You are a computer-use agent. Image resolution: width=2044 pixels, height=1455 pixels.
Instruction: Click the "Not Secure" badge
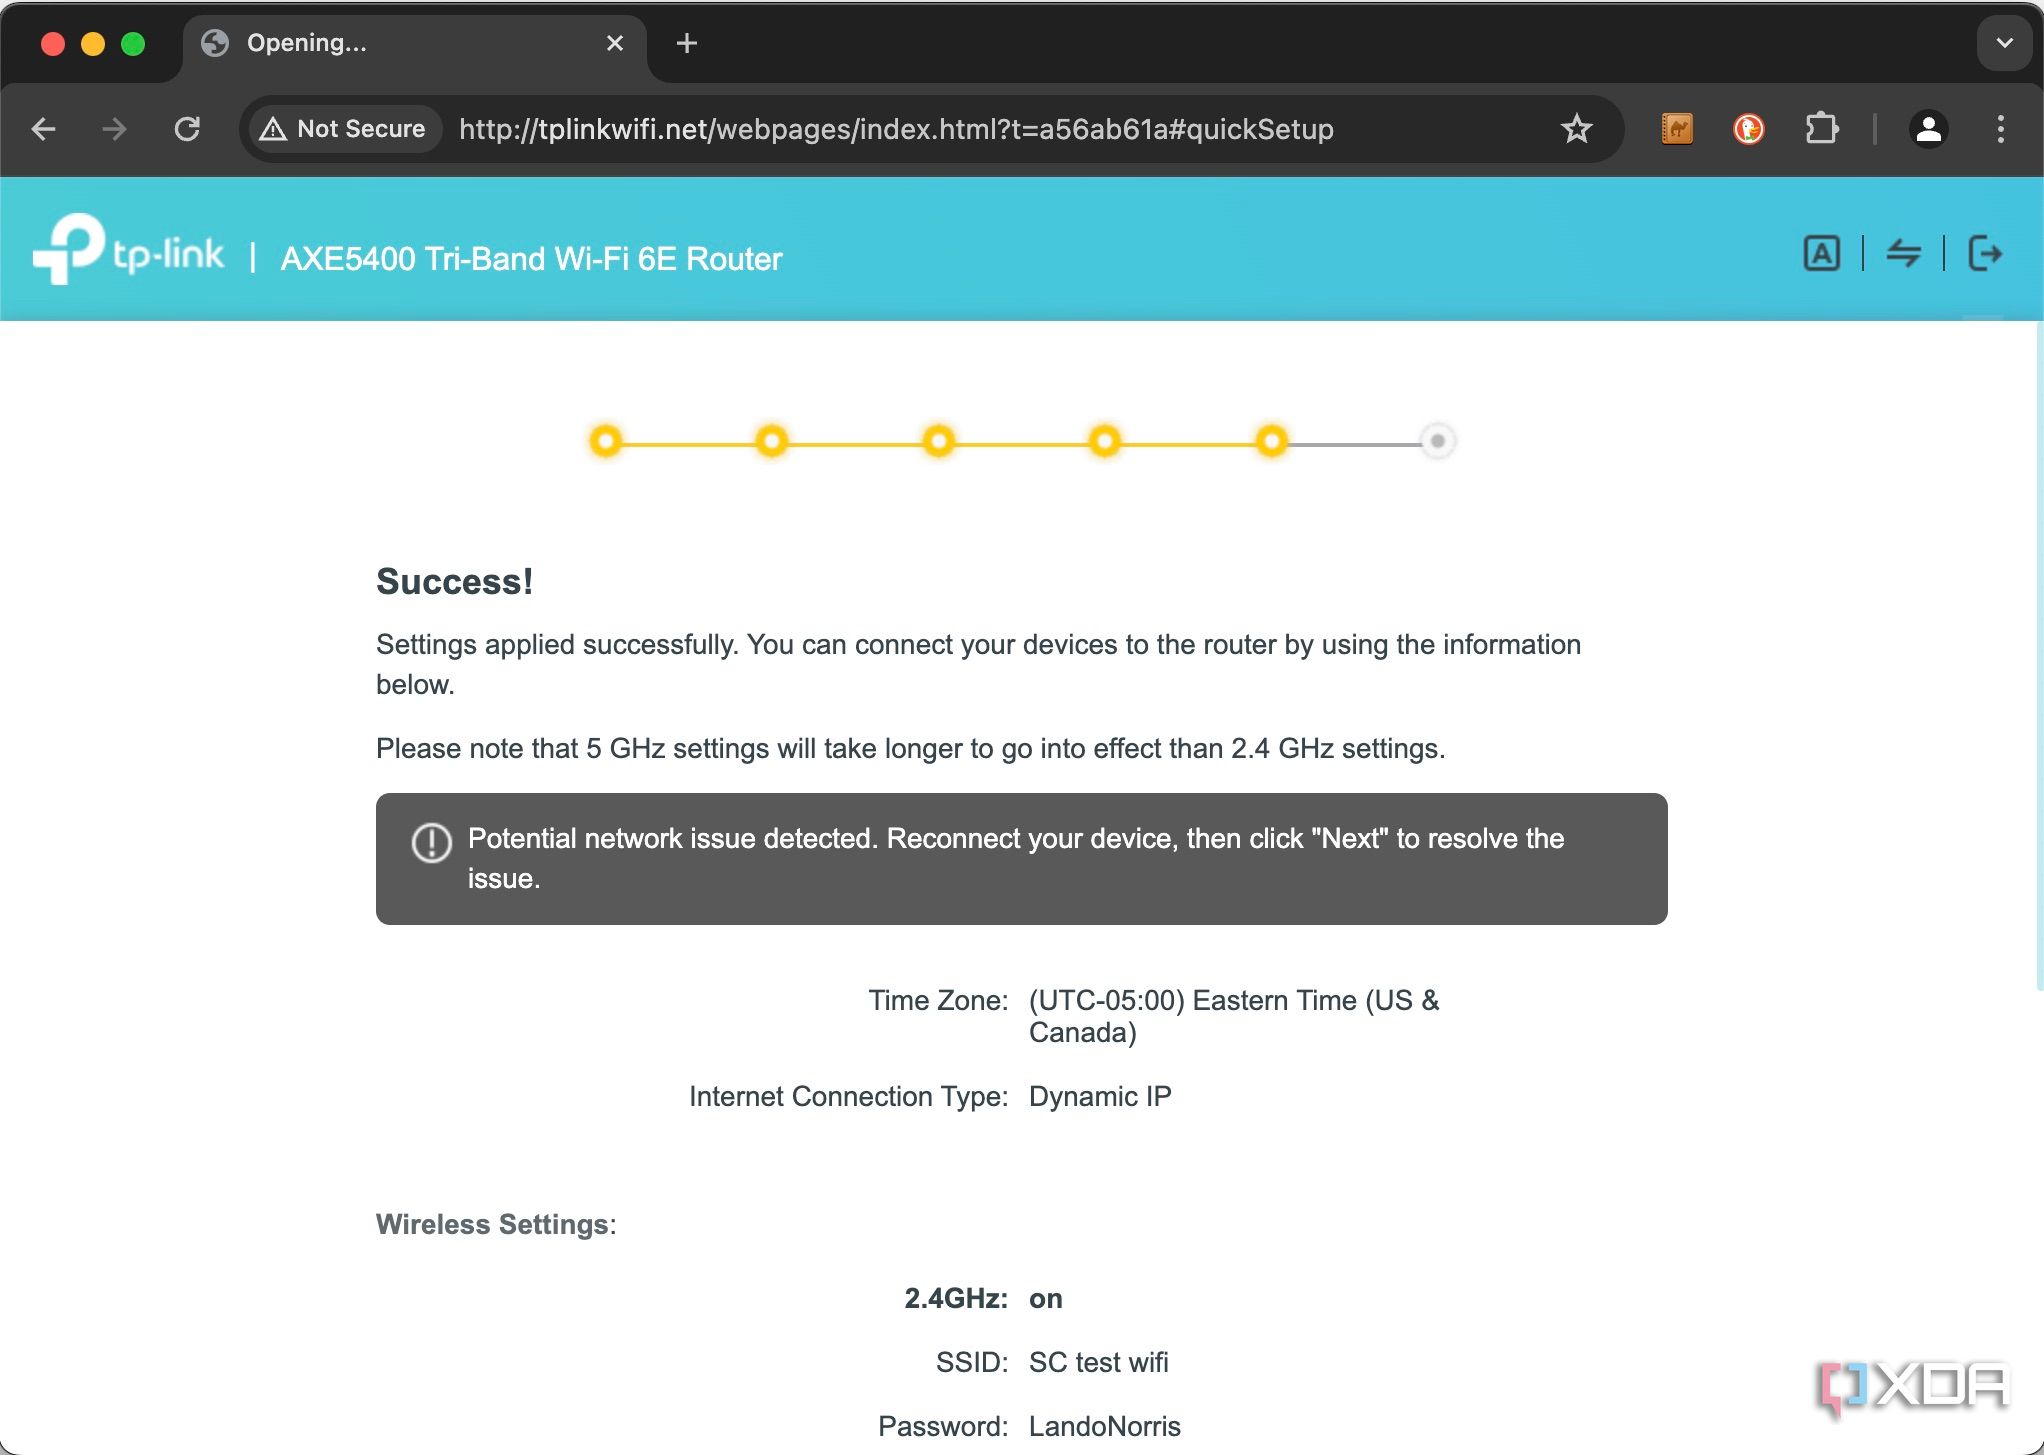click(343, 129)
